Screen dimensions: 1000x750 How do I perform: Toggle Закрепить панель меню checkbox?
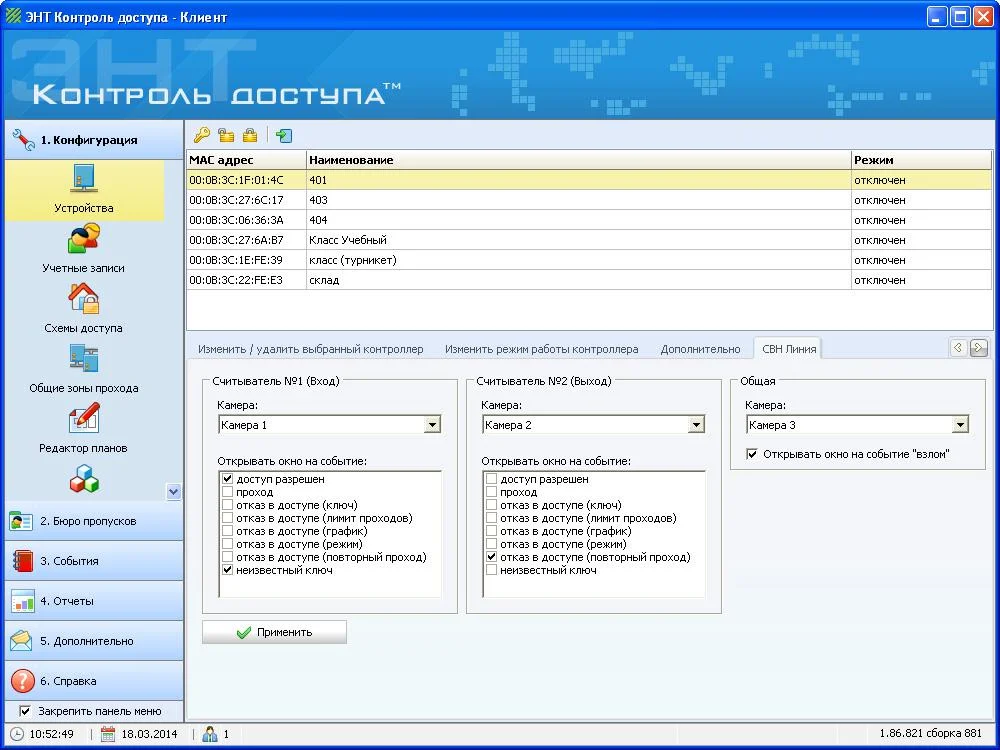pos(26,711)
